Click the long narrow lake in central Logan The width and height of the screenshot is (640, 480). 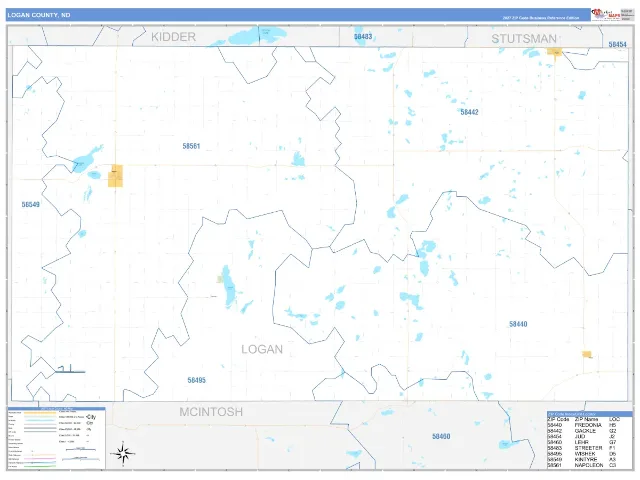[x=228, y=286]
